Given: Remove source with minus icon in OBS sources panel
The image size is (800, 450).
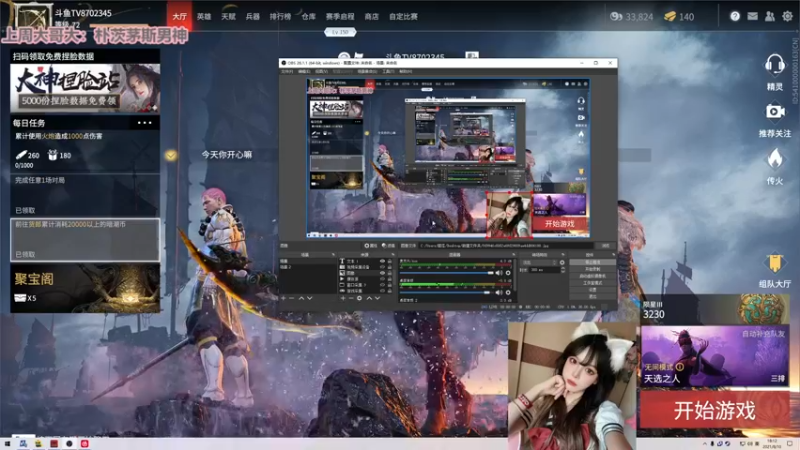Looking at the screenshot, I should tap(351, 298).
